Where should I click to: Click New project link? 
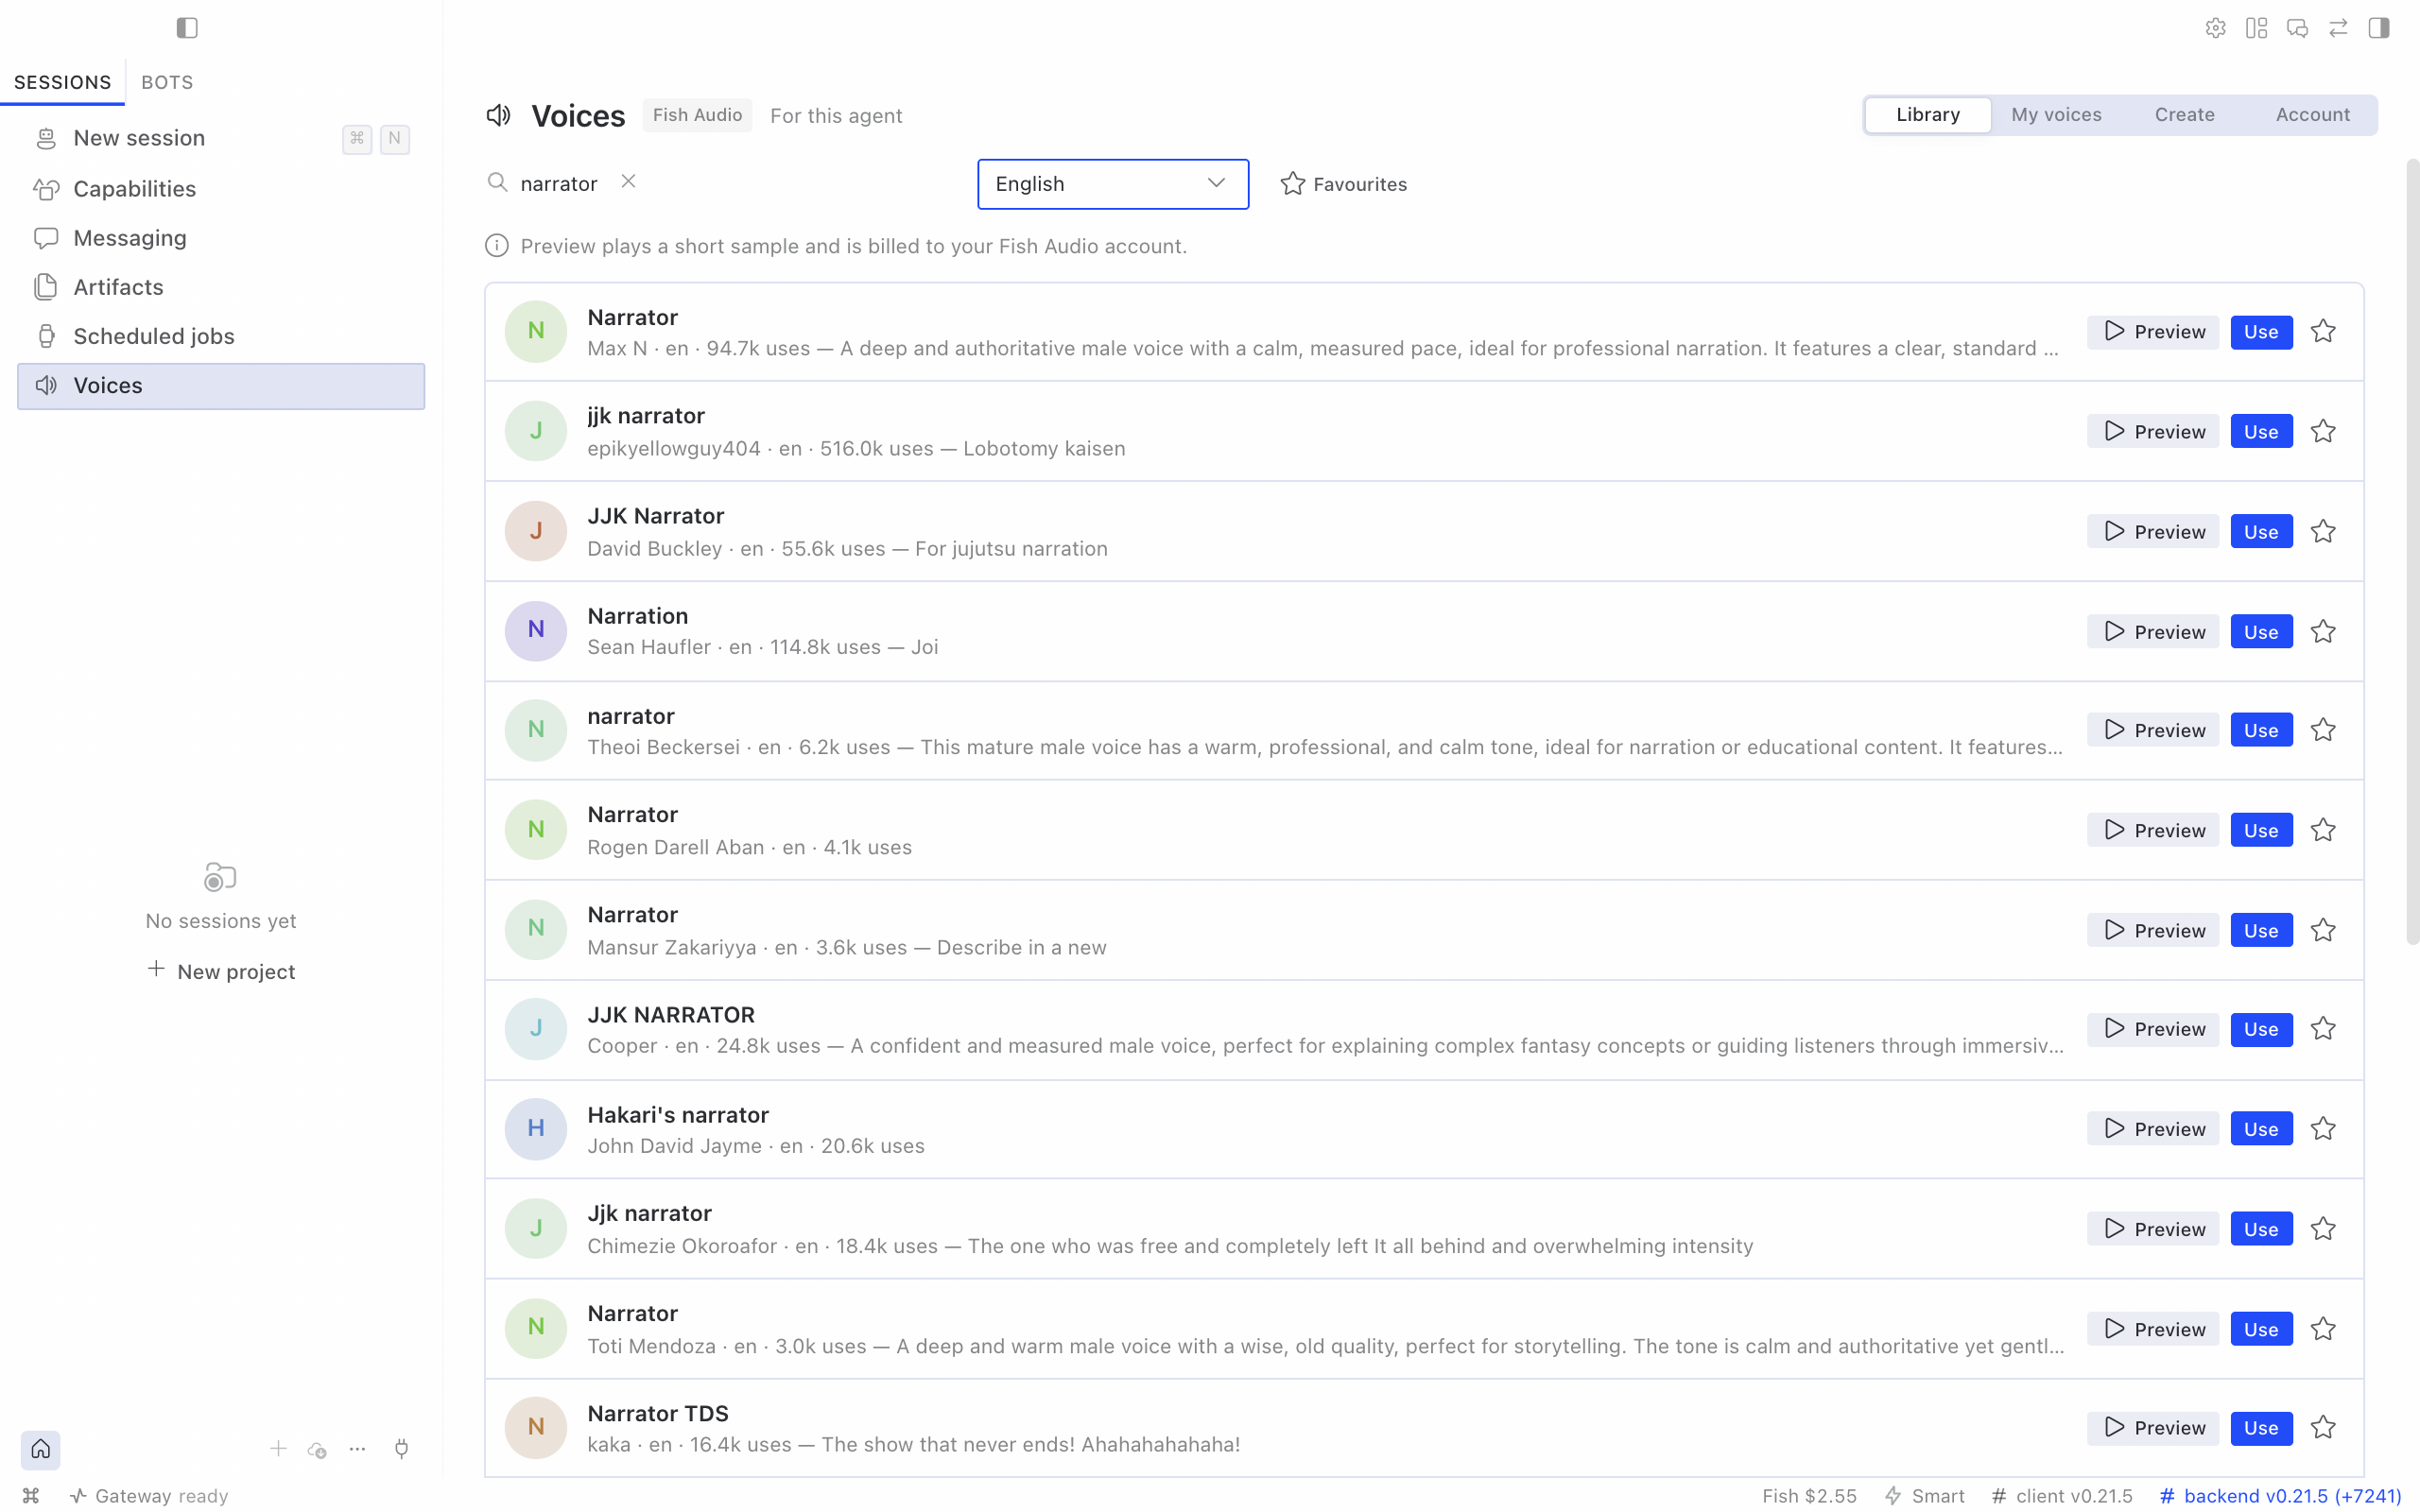point(221,971)
